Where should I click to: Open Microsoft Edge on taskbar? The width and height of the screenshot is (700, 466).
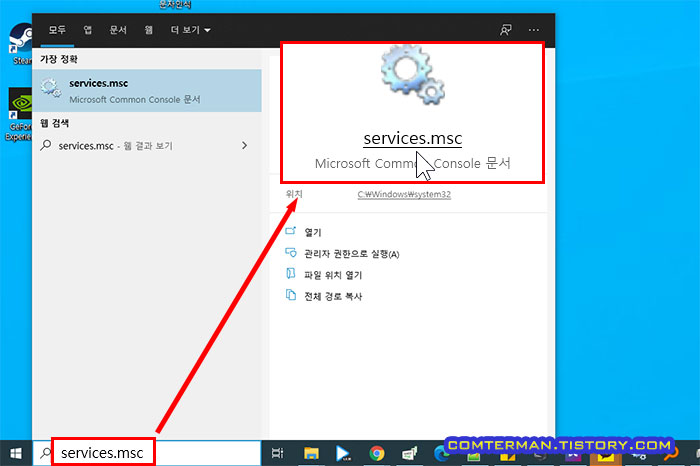[441, 454]
